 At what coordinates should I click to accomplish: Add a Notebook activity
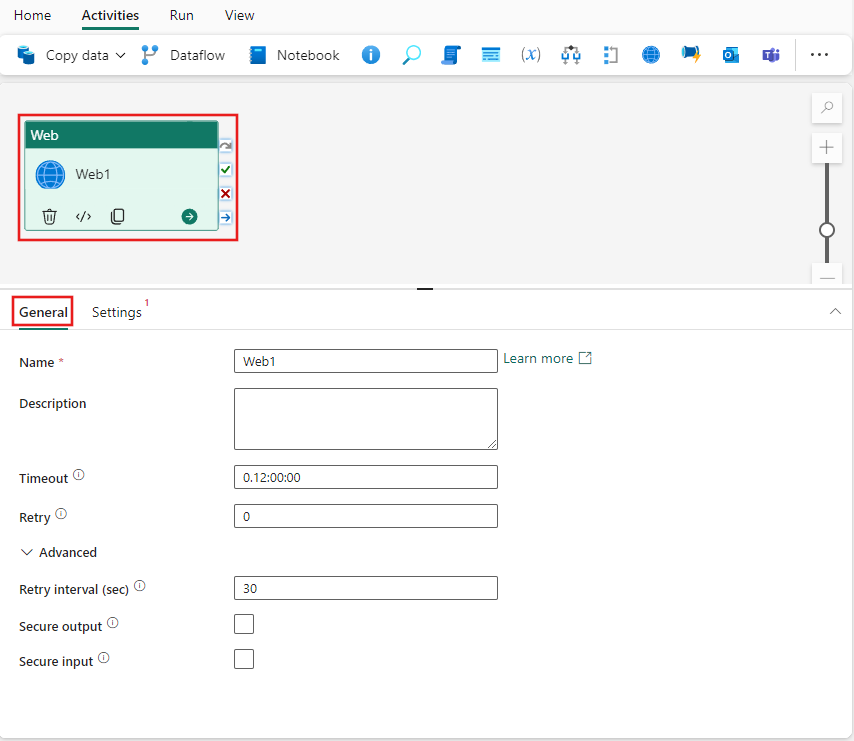[293, 55]
